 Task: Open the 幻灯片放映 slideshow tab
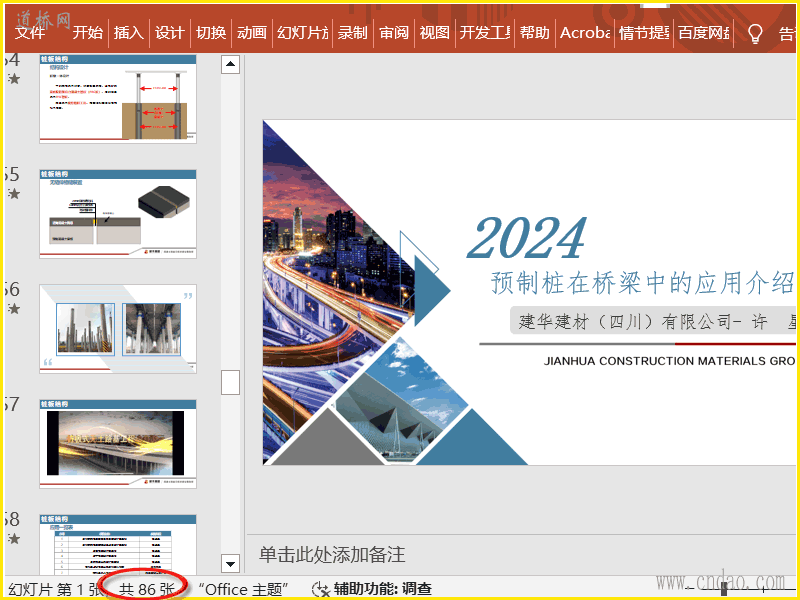coord(303,33)
